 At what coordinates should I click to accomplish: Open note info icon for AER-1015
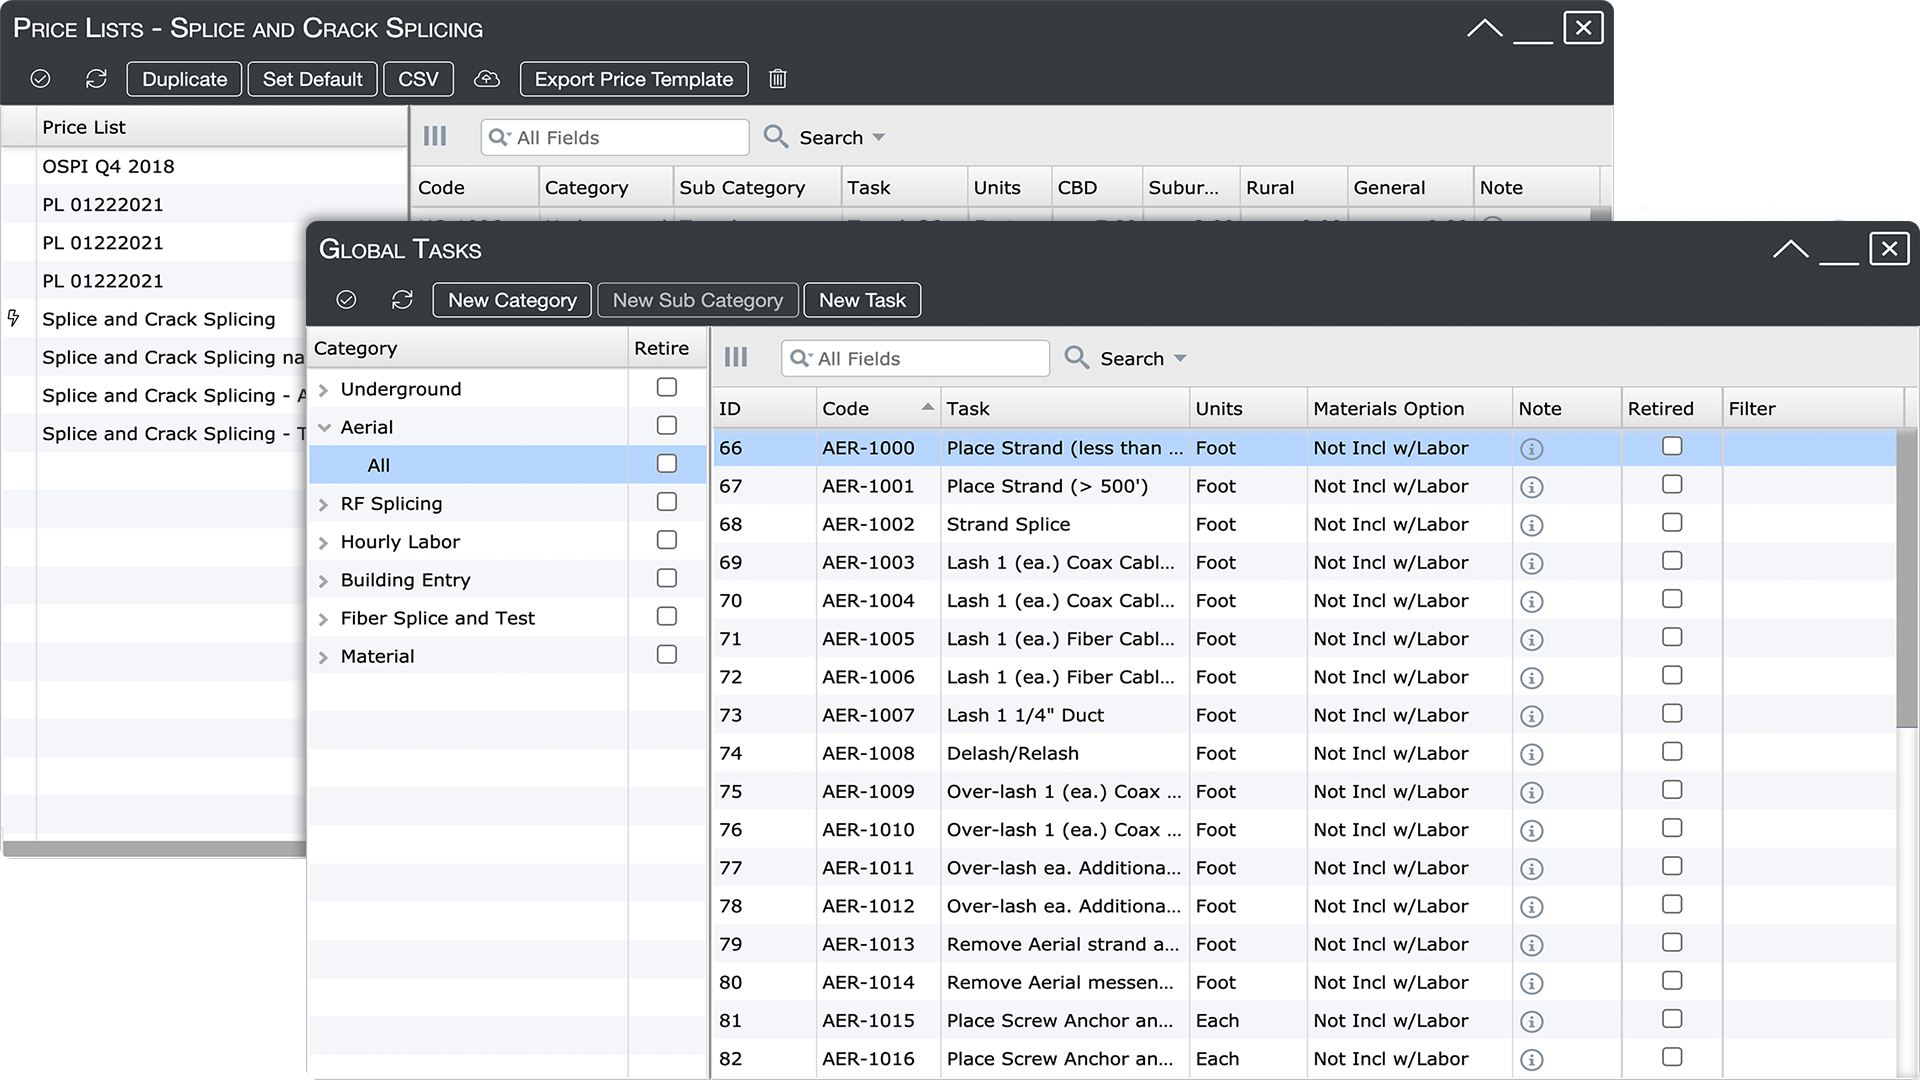tap(1531, 1022)
